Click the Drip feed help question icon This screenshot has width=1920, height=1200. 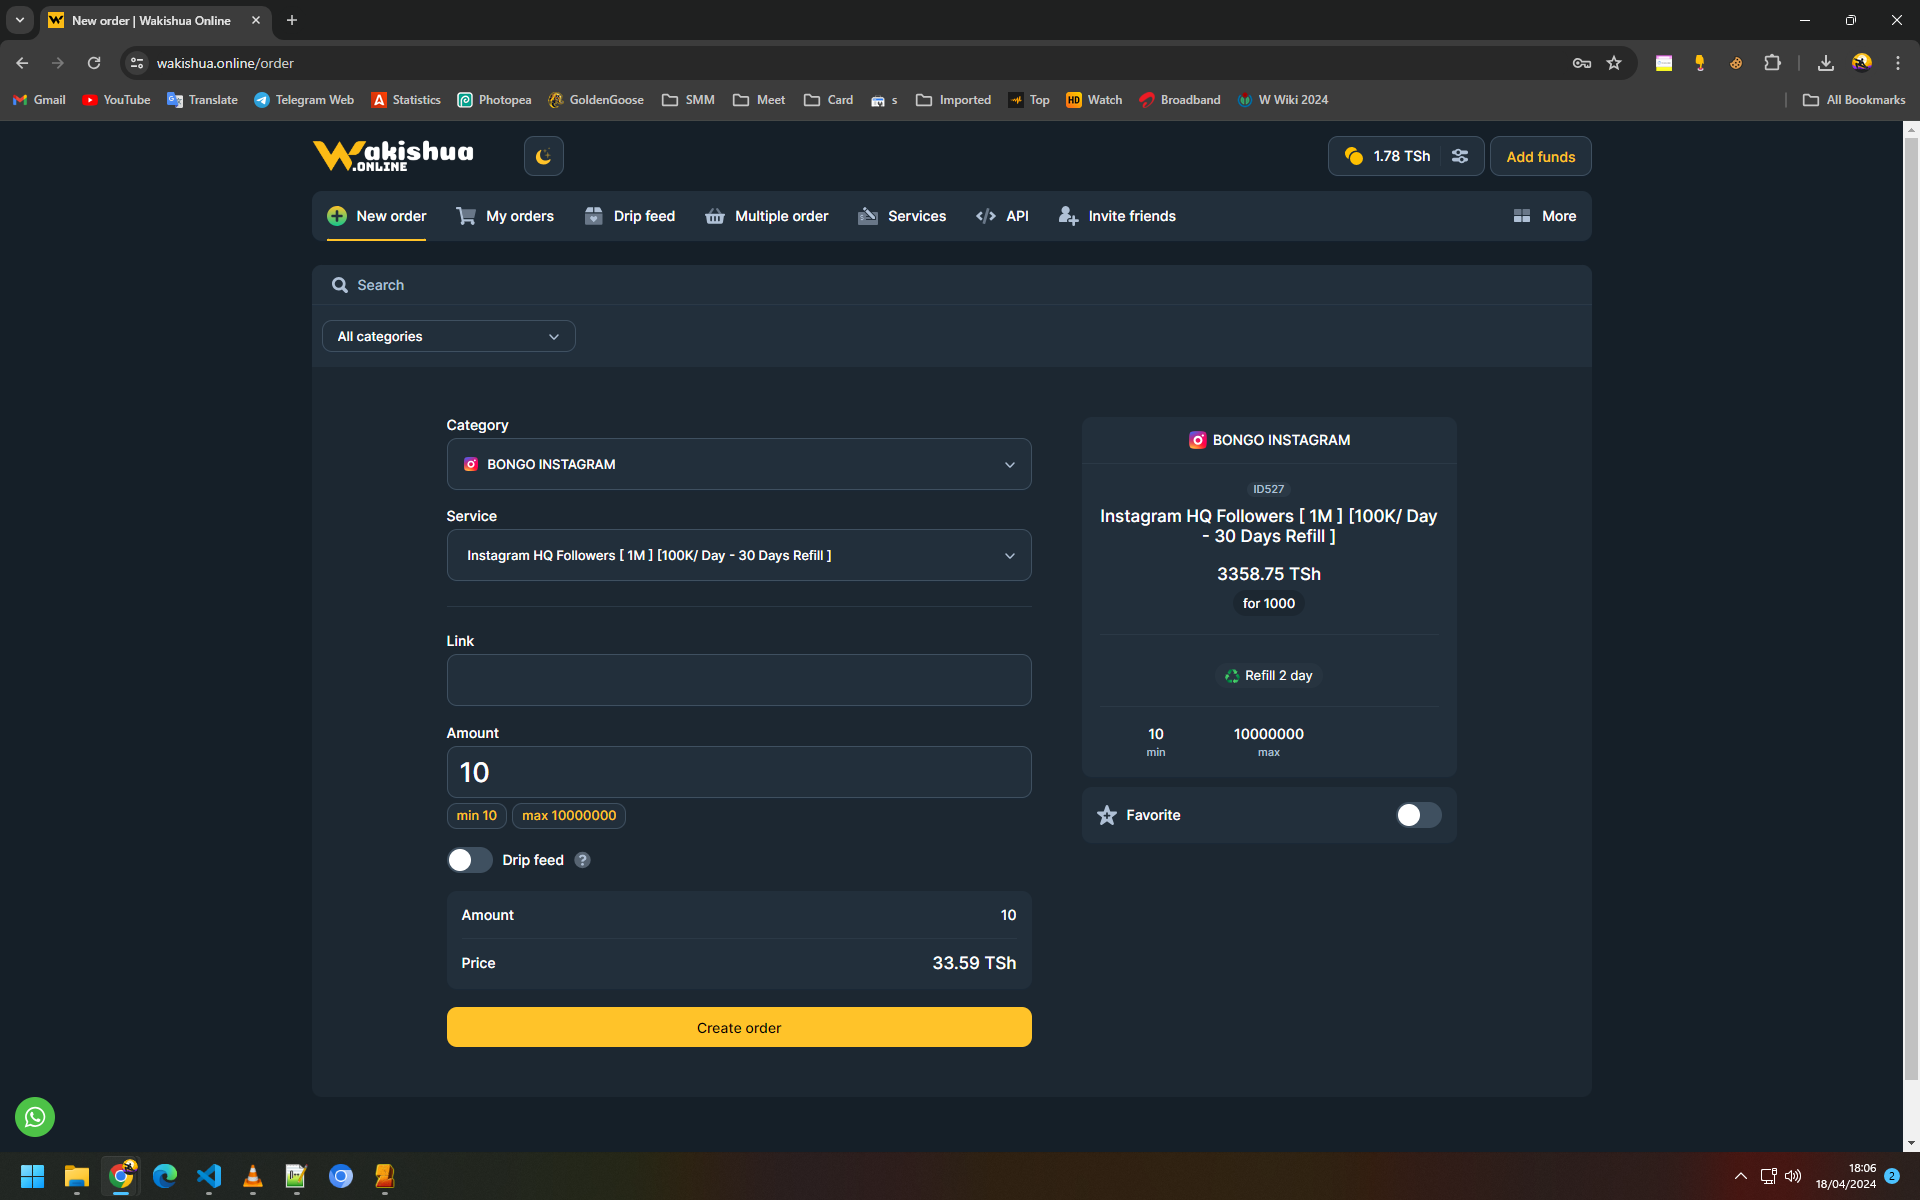(582, 860)
